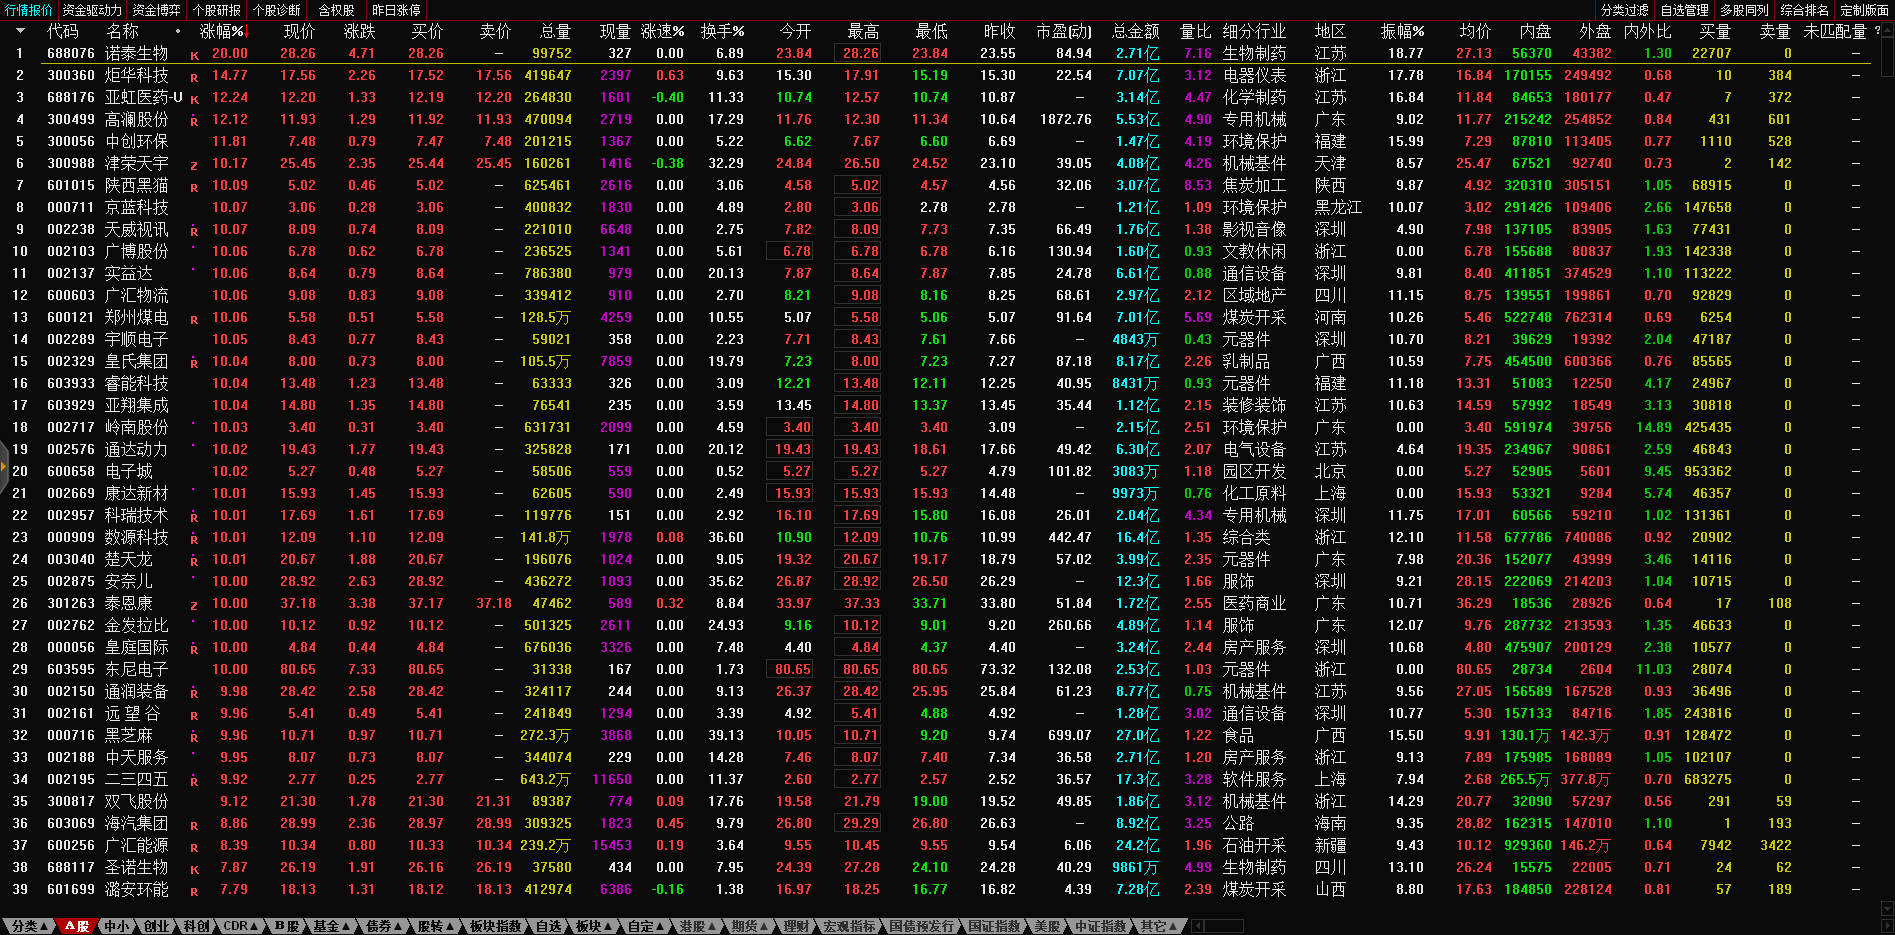Select the 陕西黑猫 stock row
The width and height of the screenshot is (1895, 935).
coord(136,186)
